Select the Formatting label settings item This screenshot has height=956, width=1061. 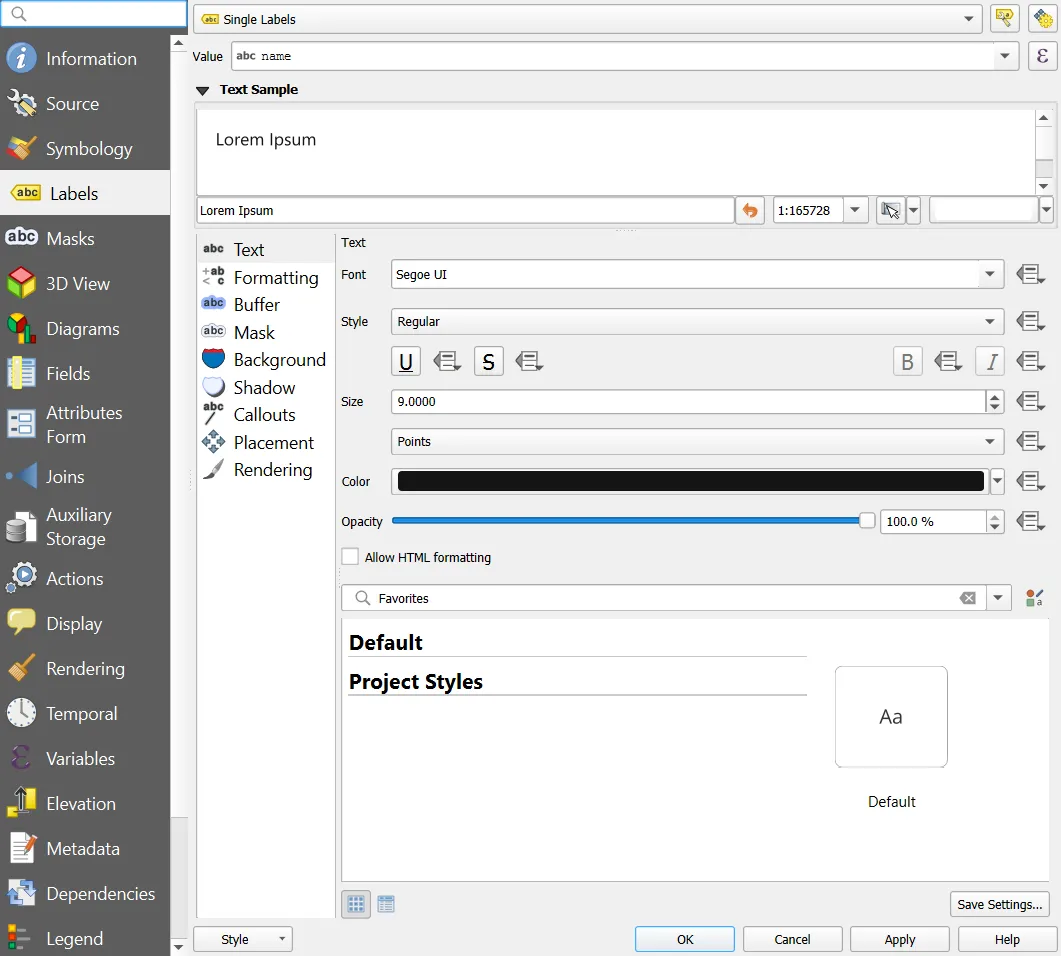(x=265, y=277)
